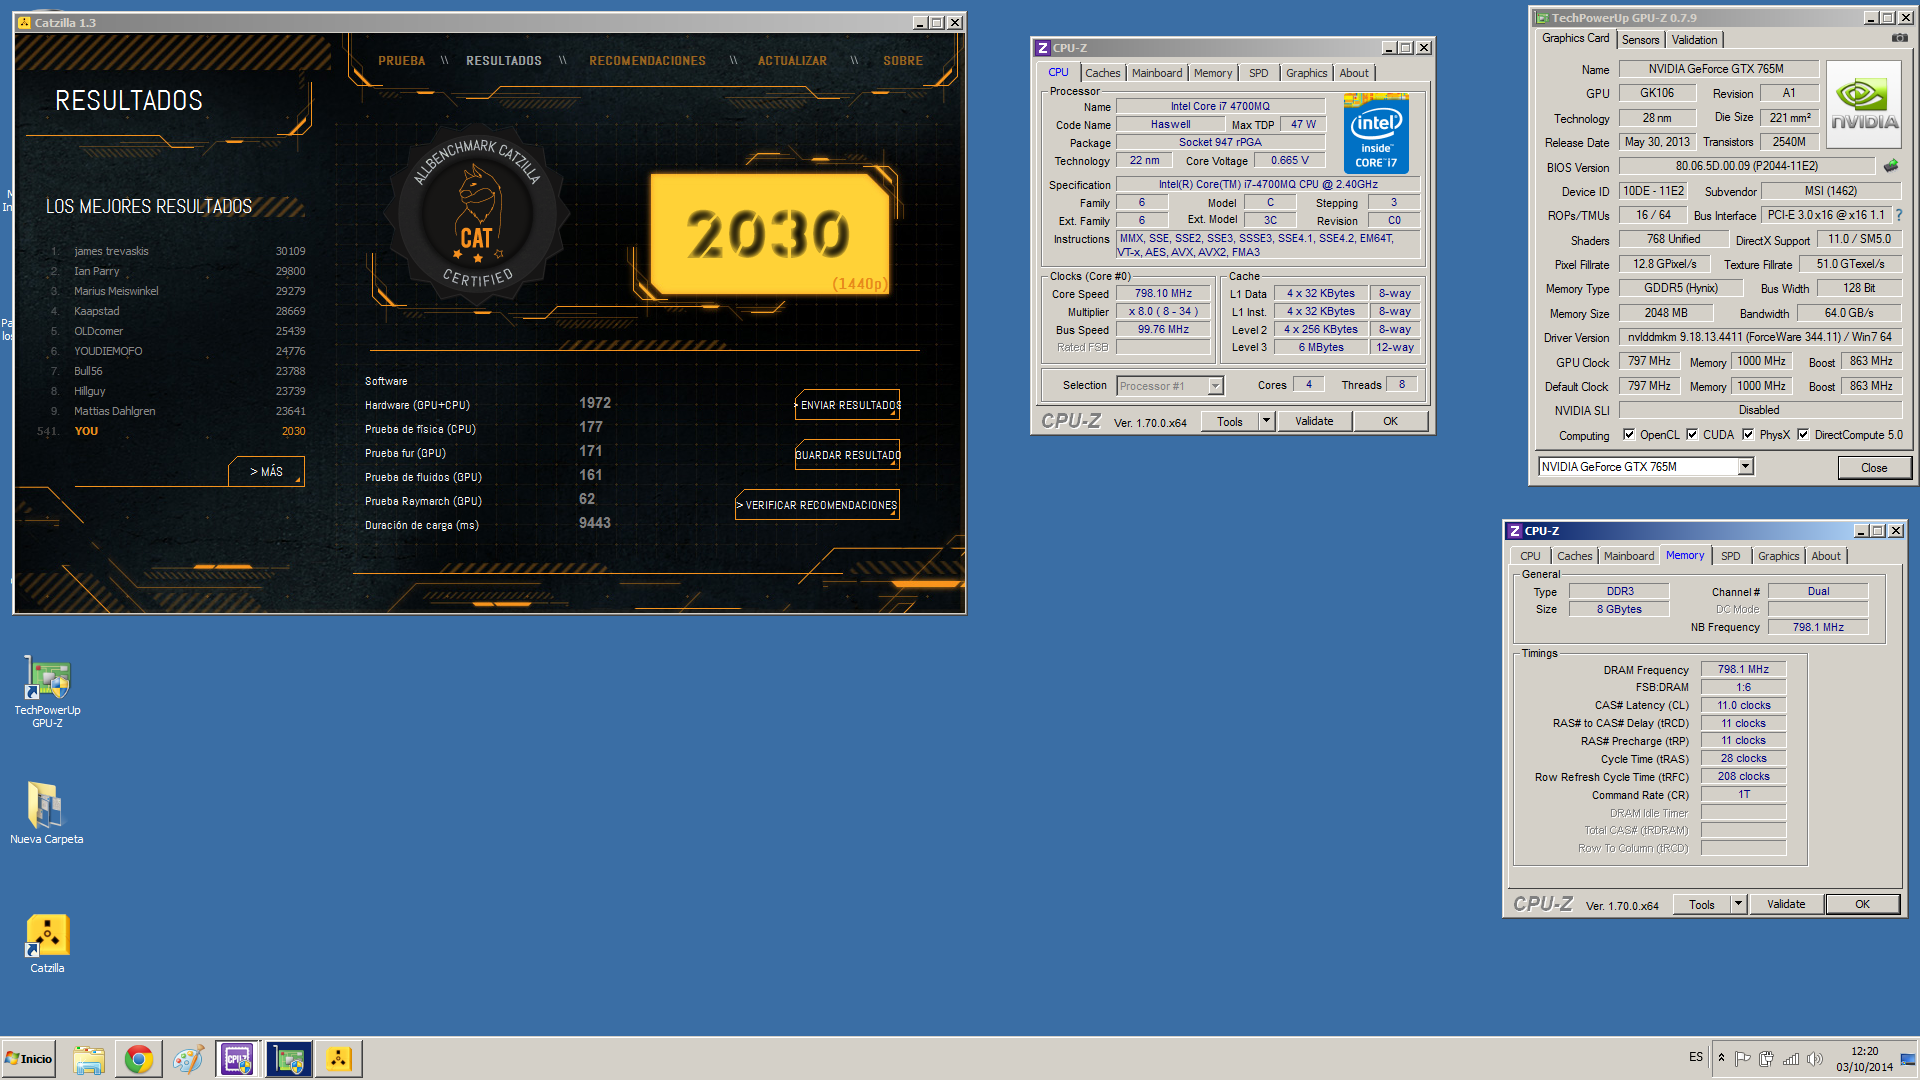1920x1080 pixels.
Task: Click DRAM Frequency value 798.1 MHz
Action: (x=1743, y=669)
